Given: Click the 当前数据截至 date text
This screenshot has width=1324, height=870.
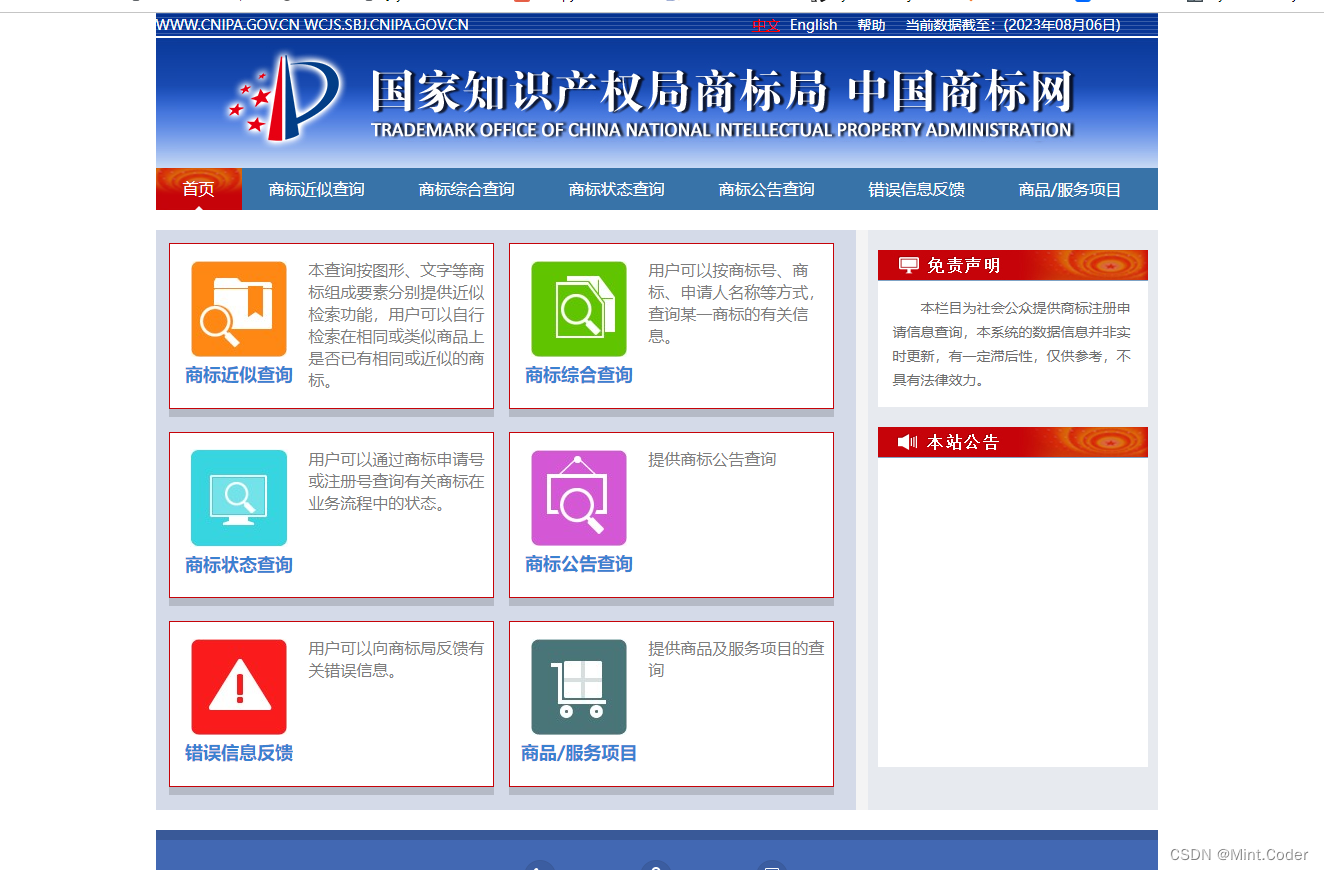Looking at the screenshot, I should coord(1013,25).
